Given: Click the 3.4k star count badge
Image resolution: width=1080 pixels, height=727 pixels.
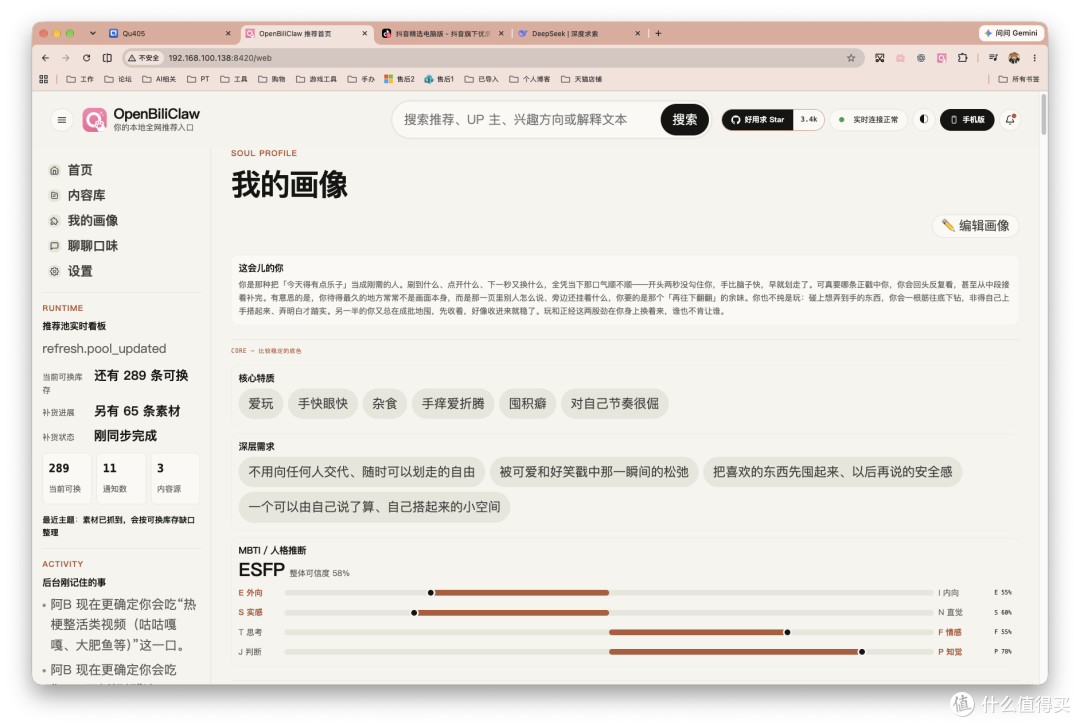Looking at the screenshot, I should 809,120.
